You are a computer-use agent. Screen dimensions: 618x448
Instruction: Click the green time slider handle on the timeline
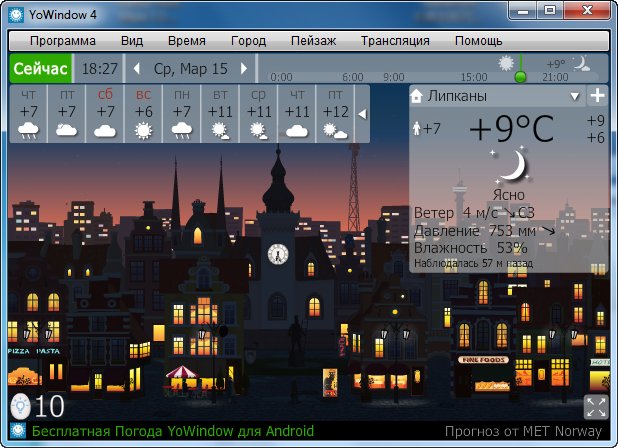tap(519, 74)
